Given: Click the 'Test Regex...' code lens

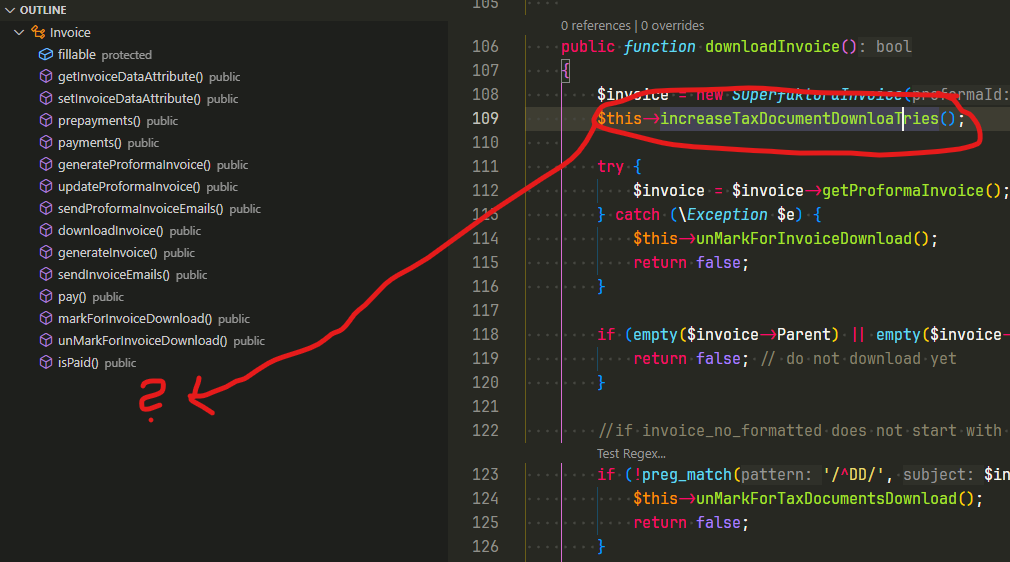Looking at the screenshot, I should 631,453.
